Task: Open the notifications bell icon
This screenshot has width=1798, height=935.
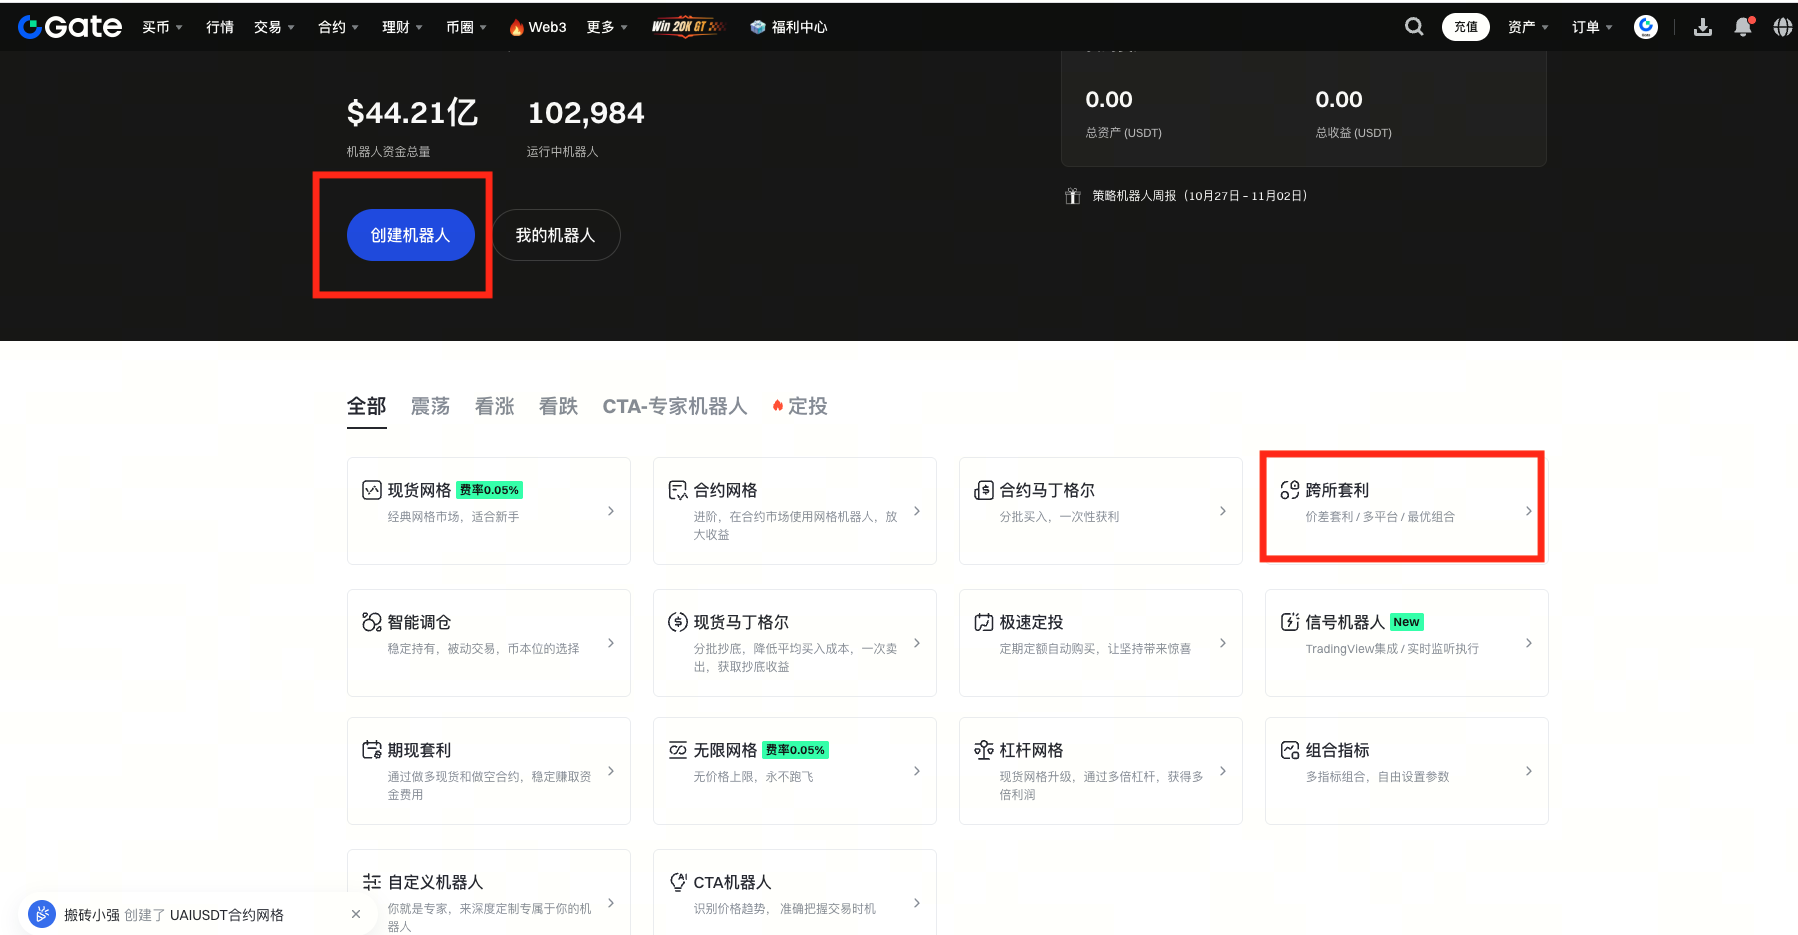Action: coord(1743,27)
